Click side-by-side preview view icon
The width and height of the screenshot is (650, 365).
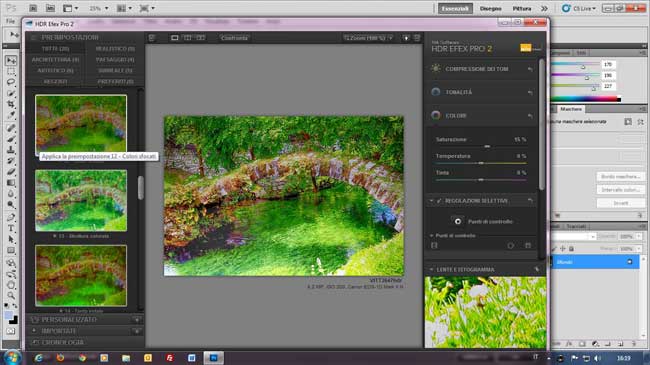(201, 38)
